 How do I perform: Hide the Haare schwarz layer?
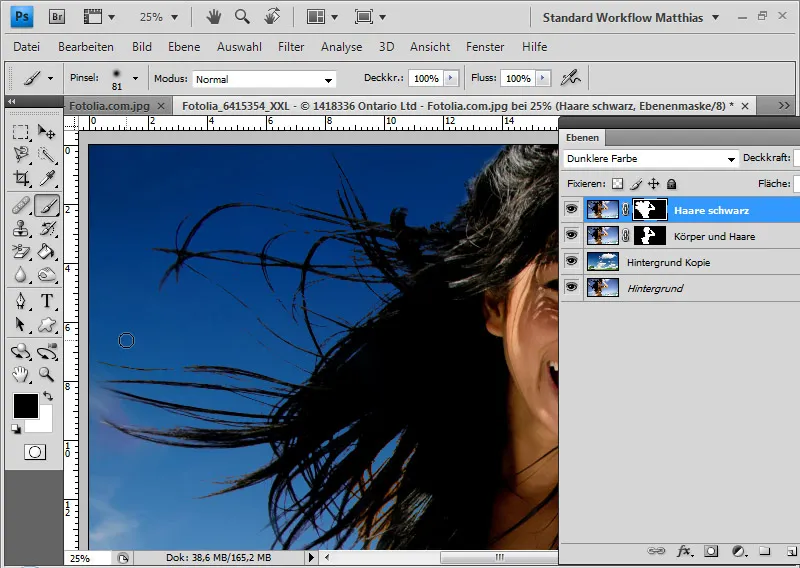[571, 209]
